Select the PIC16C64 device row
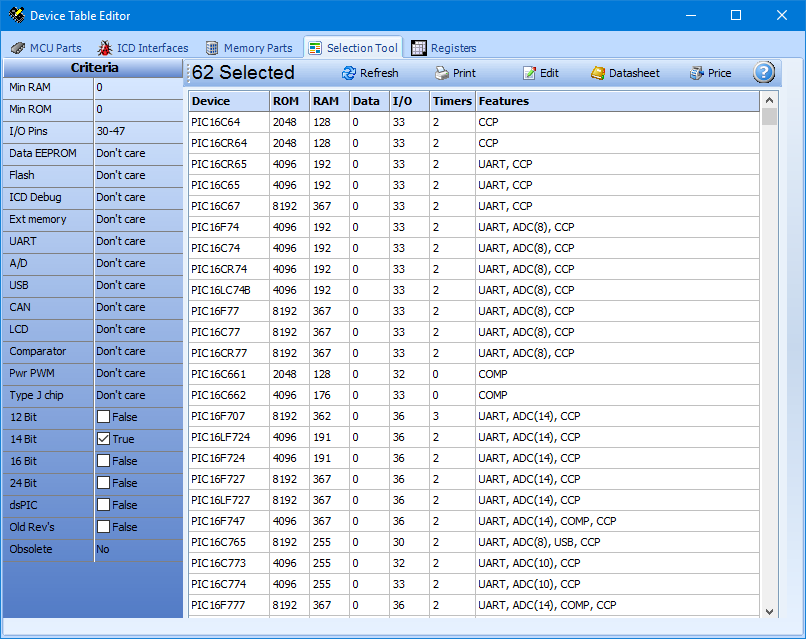Viewport: 806px width, 639px height. coord(474,122)
